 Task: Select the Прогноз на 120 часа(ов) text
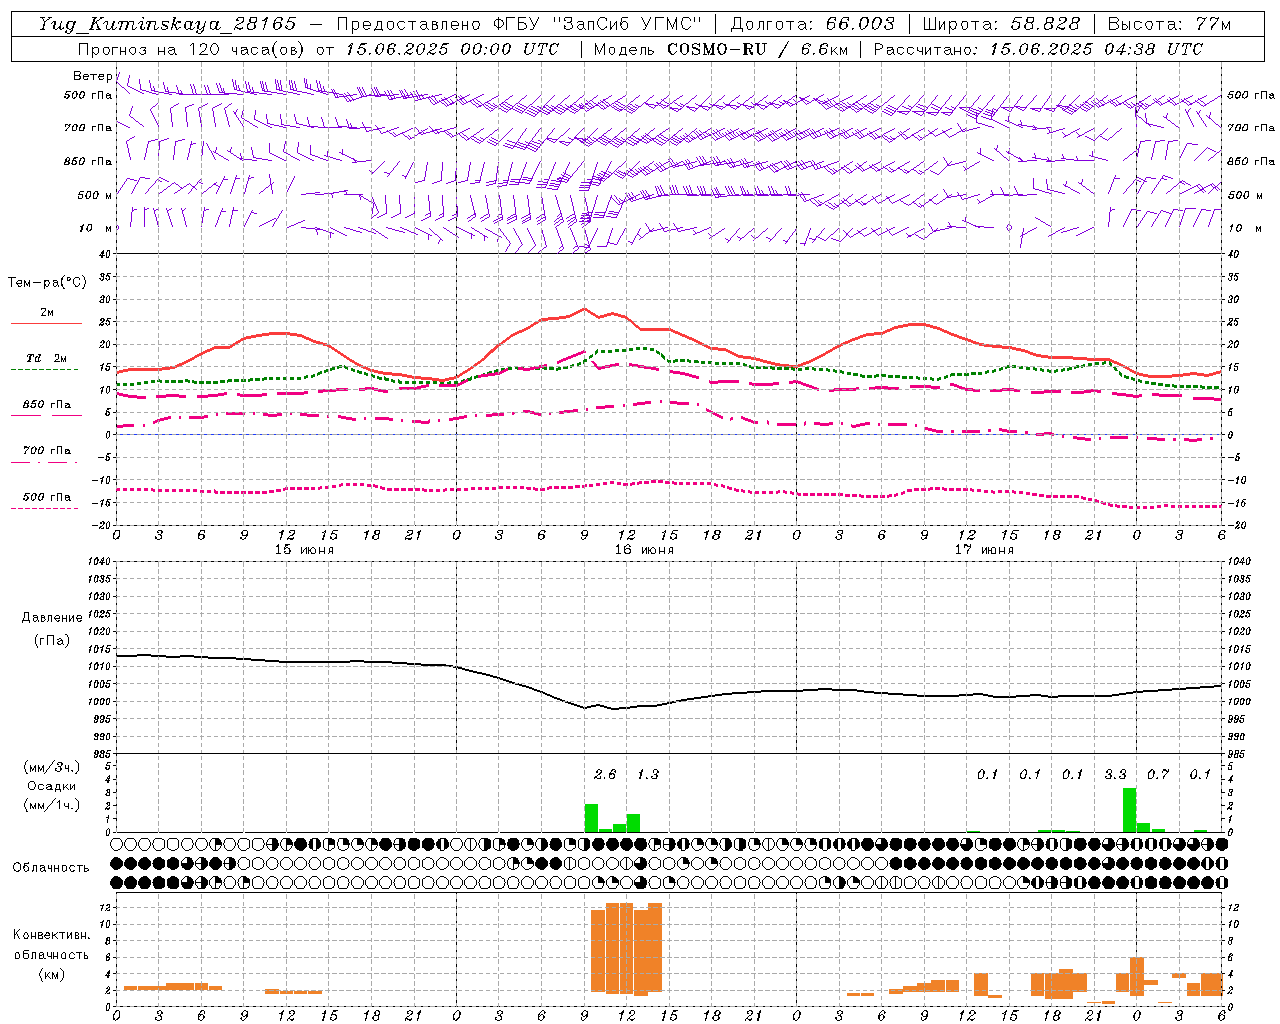pyautogui.click(x=193, y=49)
